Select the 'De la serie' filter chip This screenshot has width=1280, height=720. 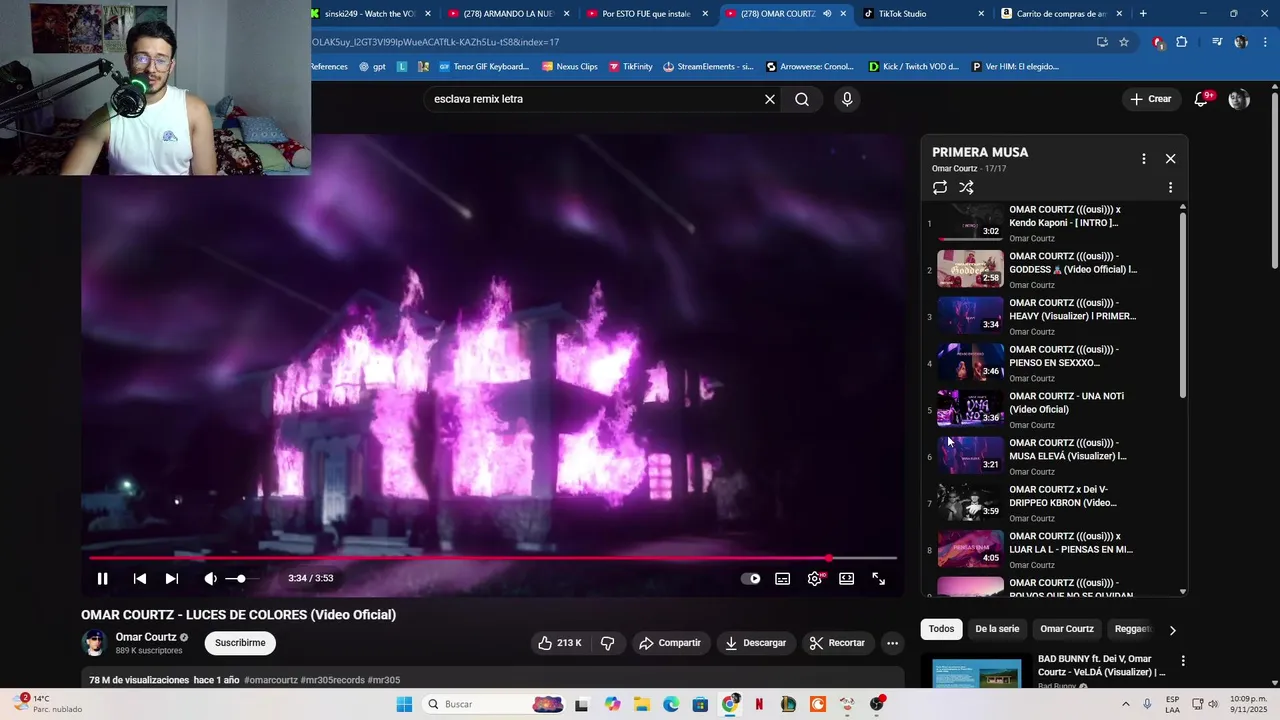click(x=997, y=629)
